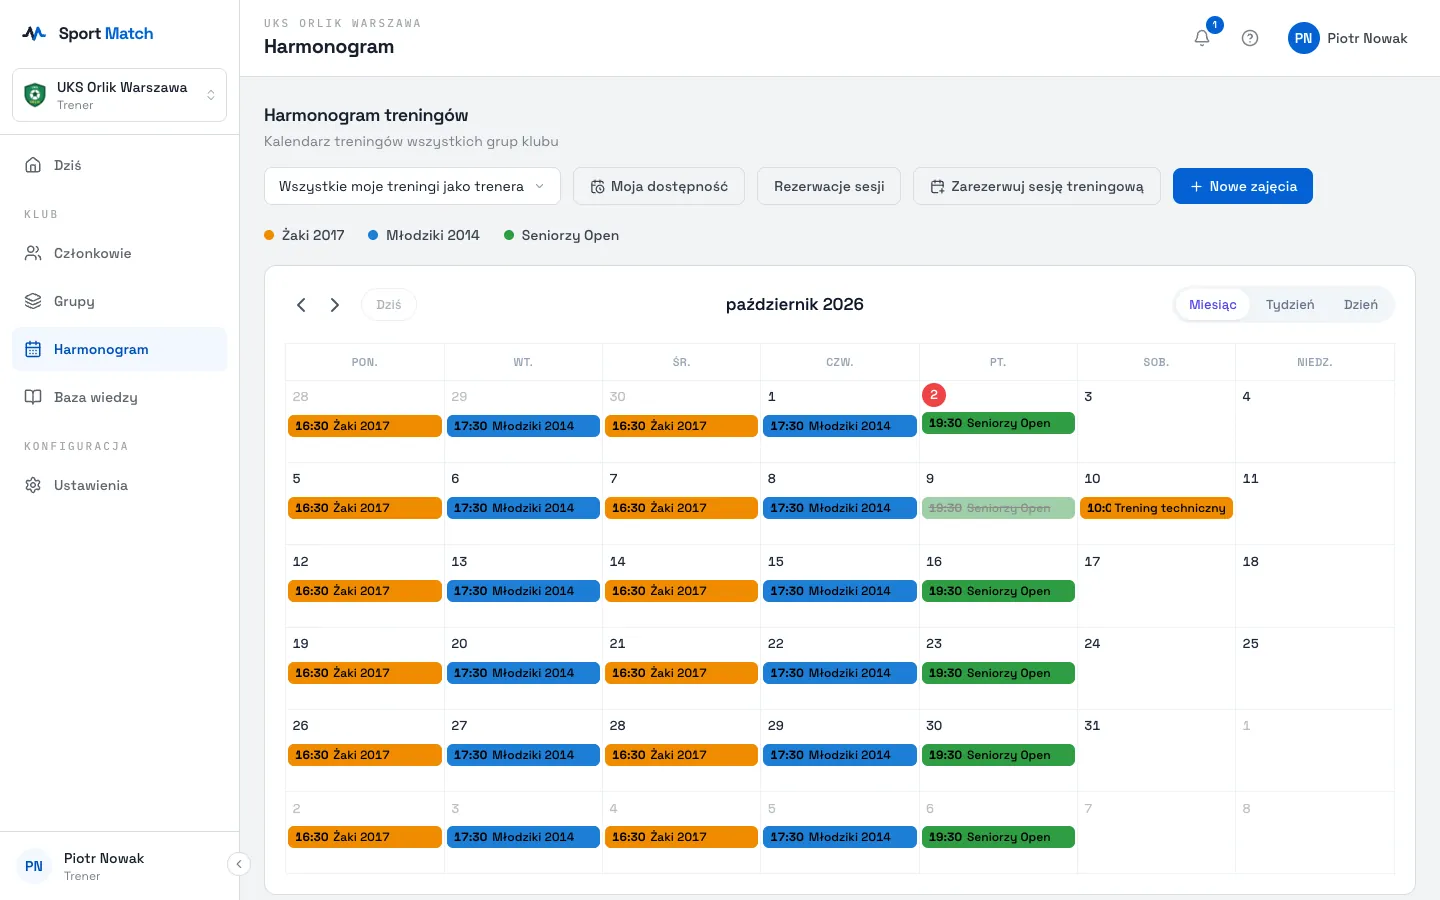
Task: Switch calendar to Tydzień view
Action: point(1290,305)
